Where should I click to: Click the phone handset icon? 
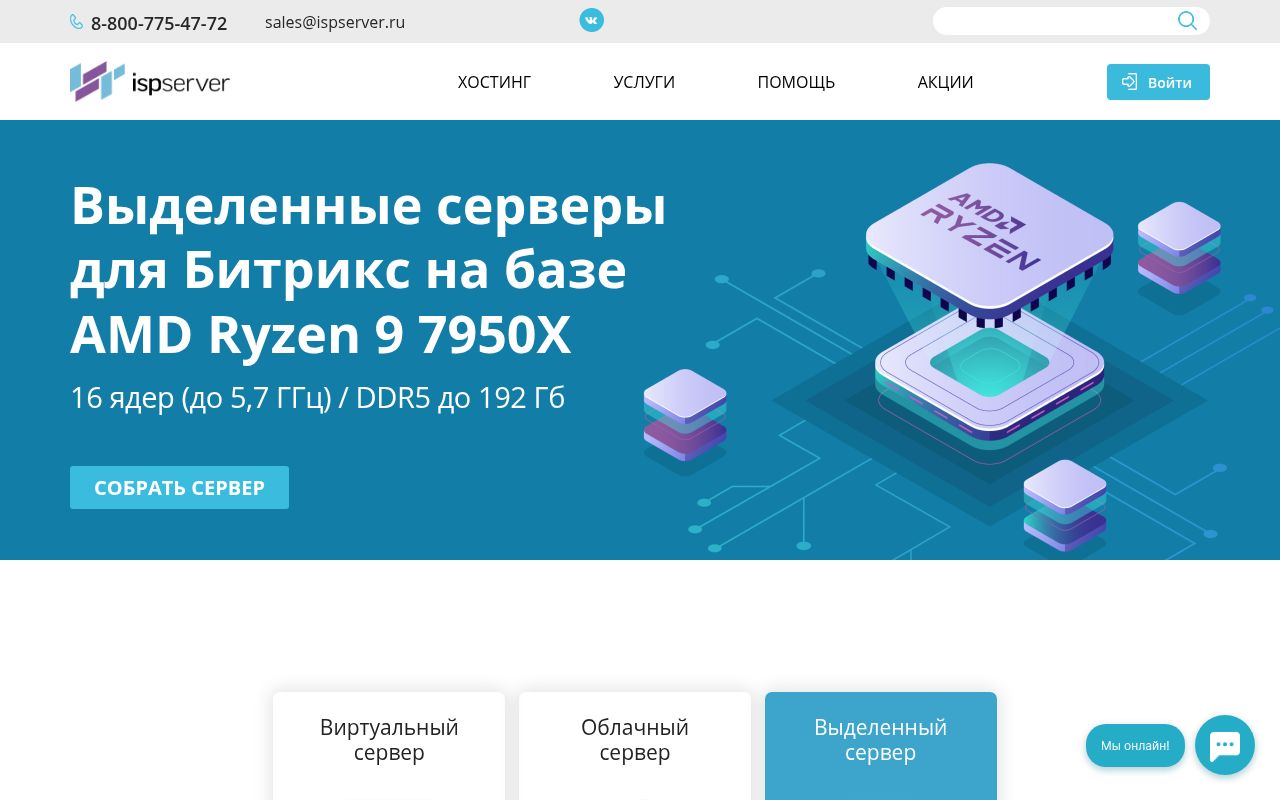[77, 22]
